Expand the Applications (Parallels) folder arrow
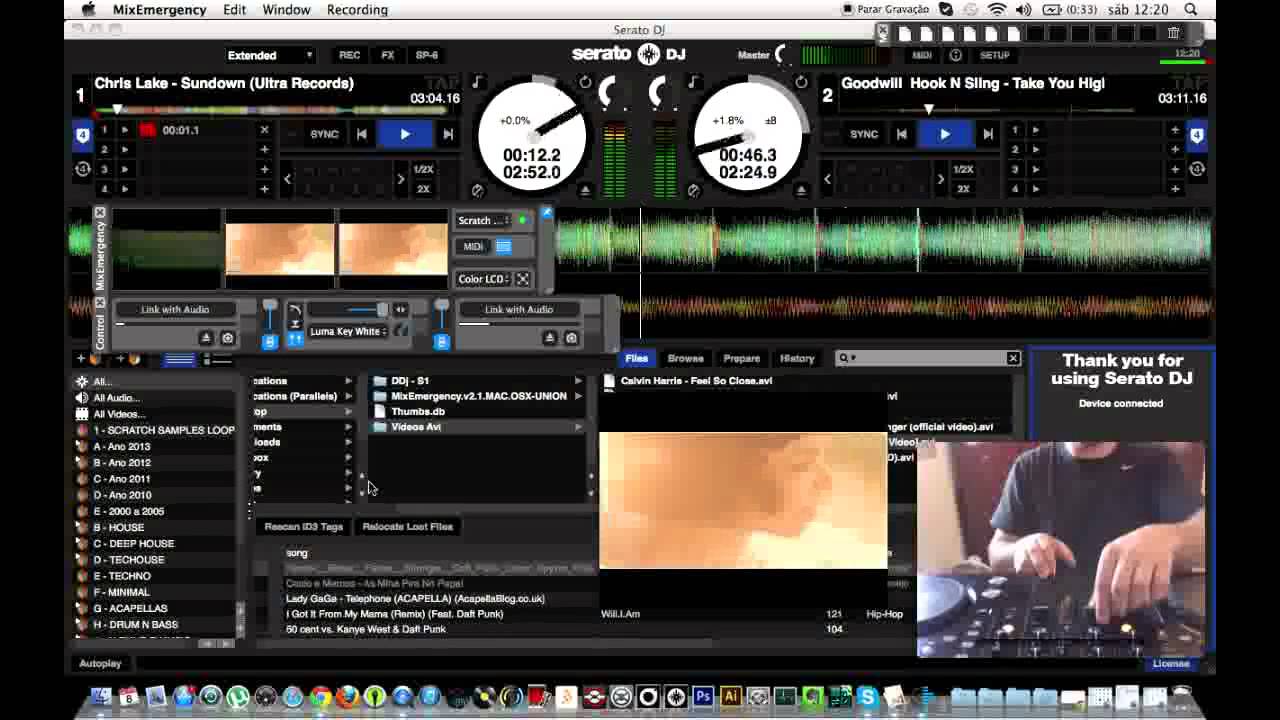 point(348,396)
